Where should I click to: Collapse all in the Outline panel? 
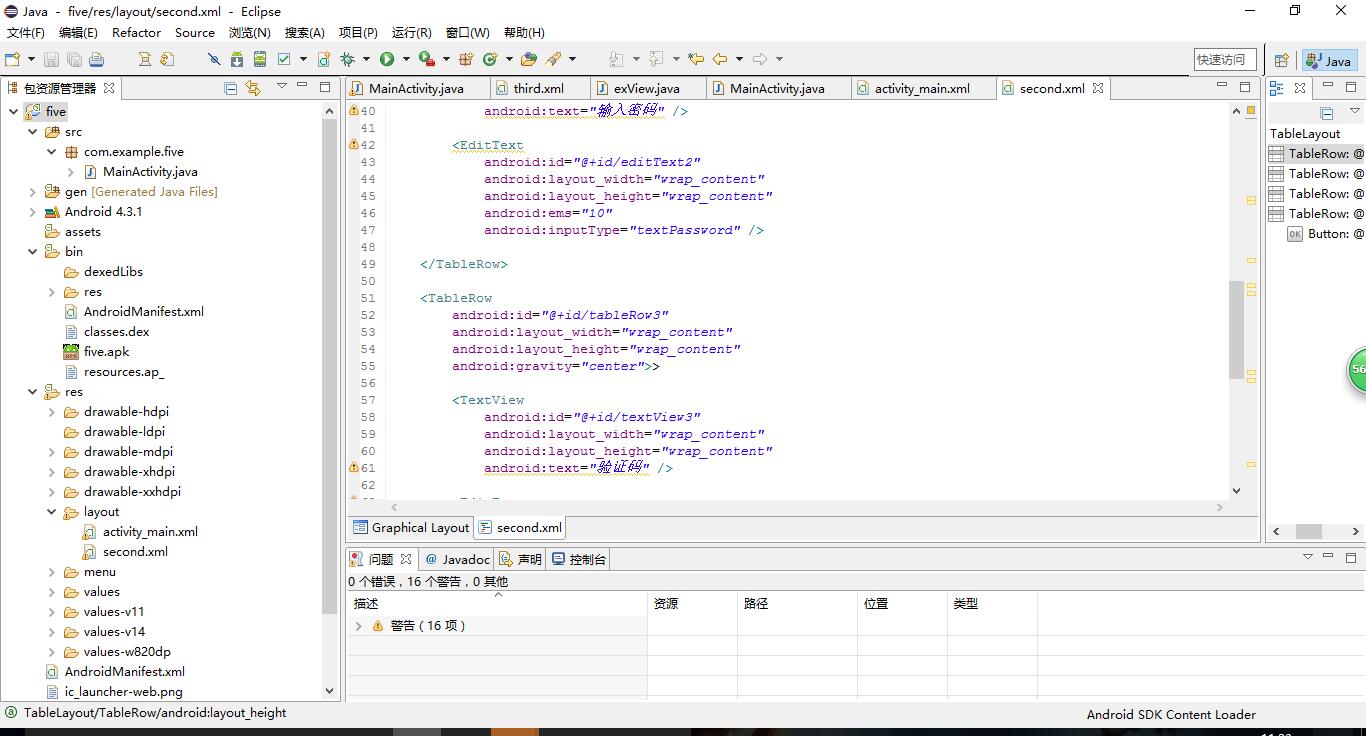[1327, 113]
